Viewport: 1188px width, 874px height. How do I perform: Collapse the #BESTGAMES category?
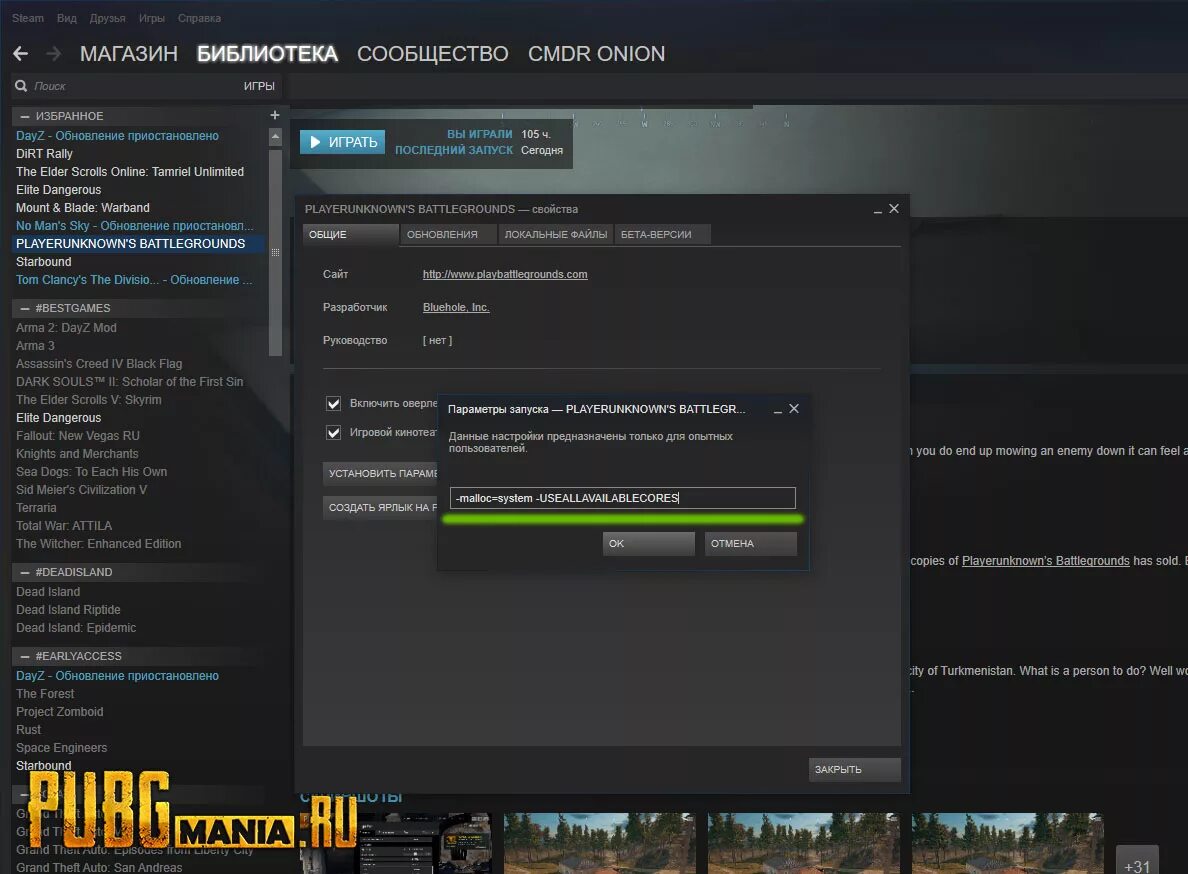tap(25, 308)
